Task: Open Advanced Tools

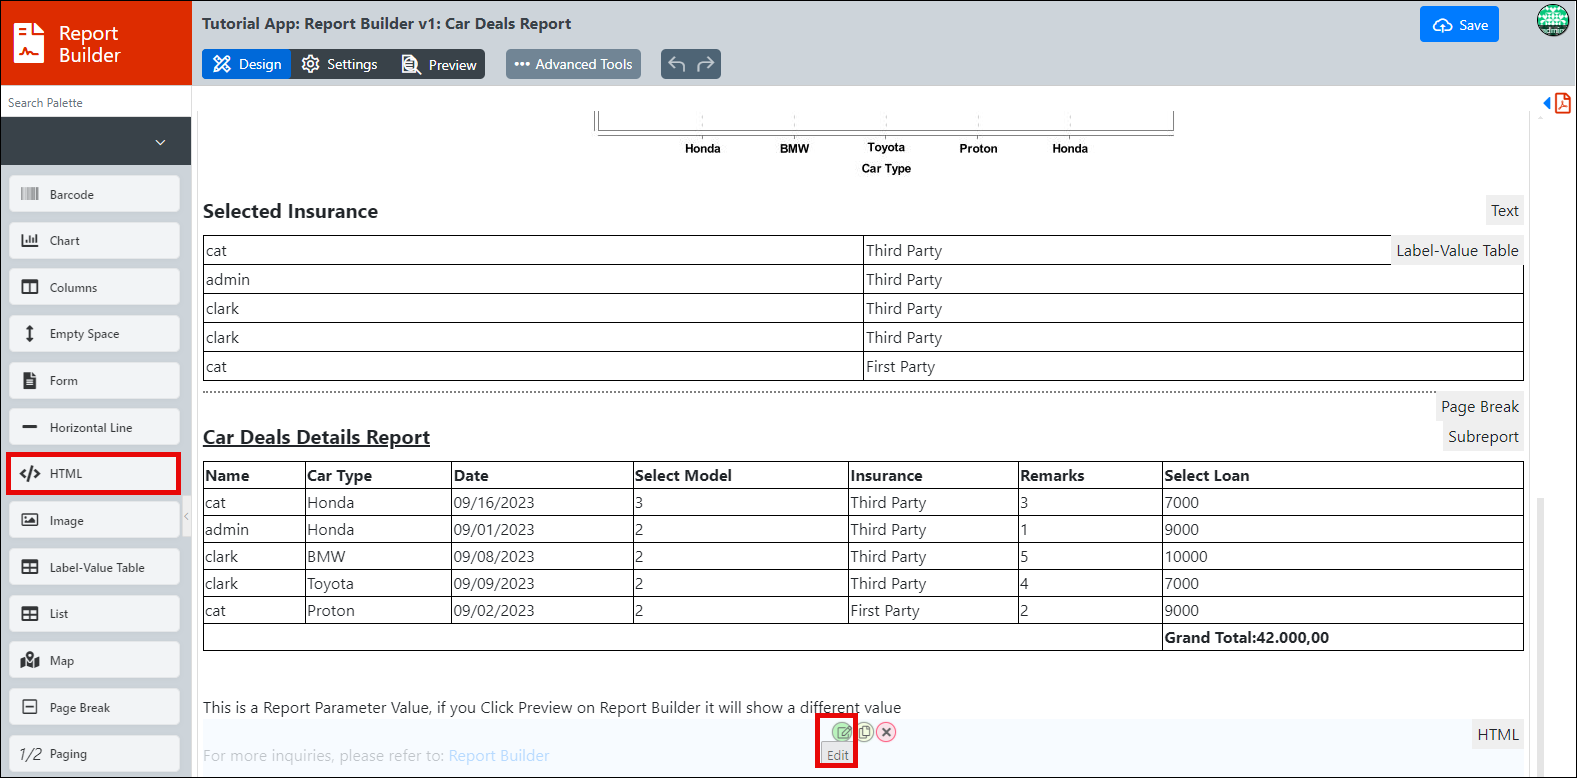Action: 573,64
